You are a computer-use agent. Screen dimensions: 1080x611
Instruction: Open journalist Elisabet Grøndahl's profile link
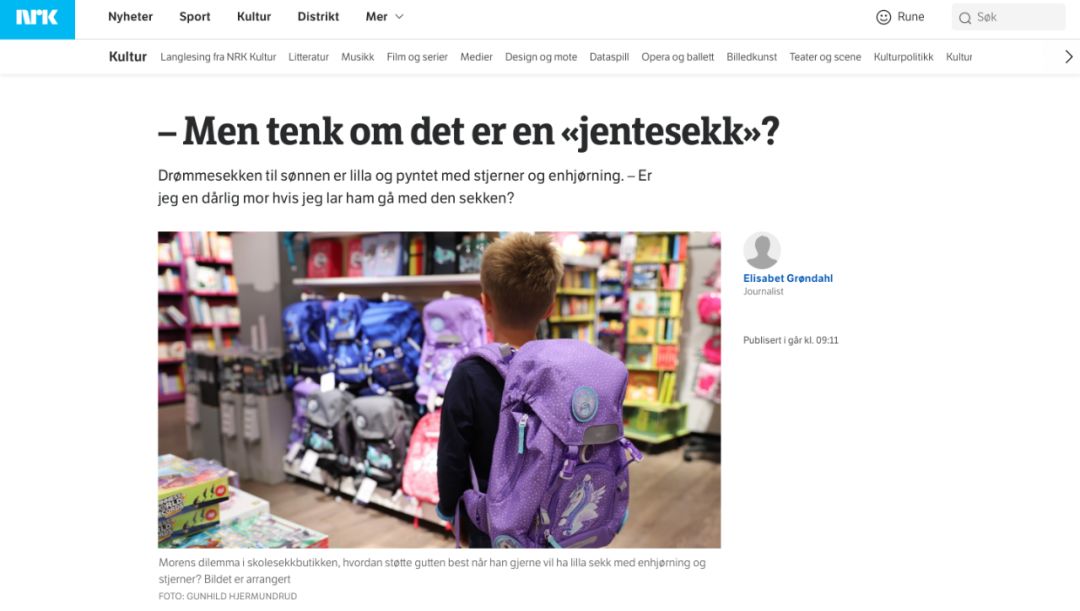[x=788, y=278]
